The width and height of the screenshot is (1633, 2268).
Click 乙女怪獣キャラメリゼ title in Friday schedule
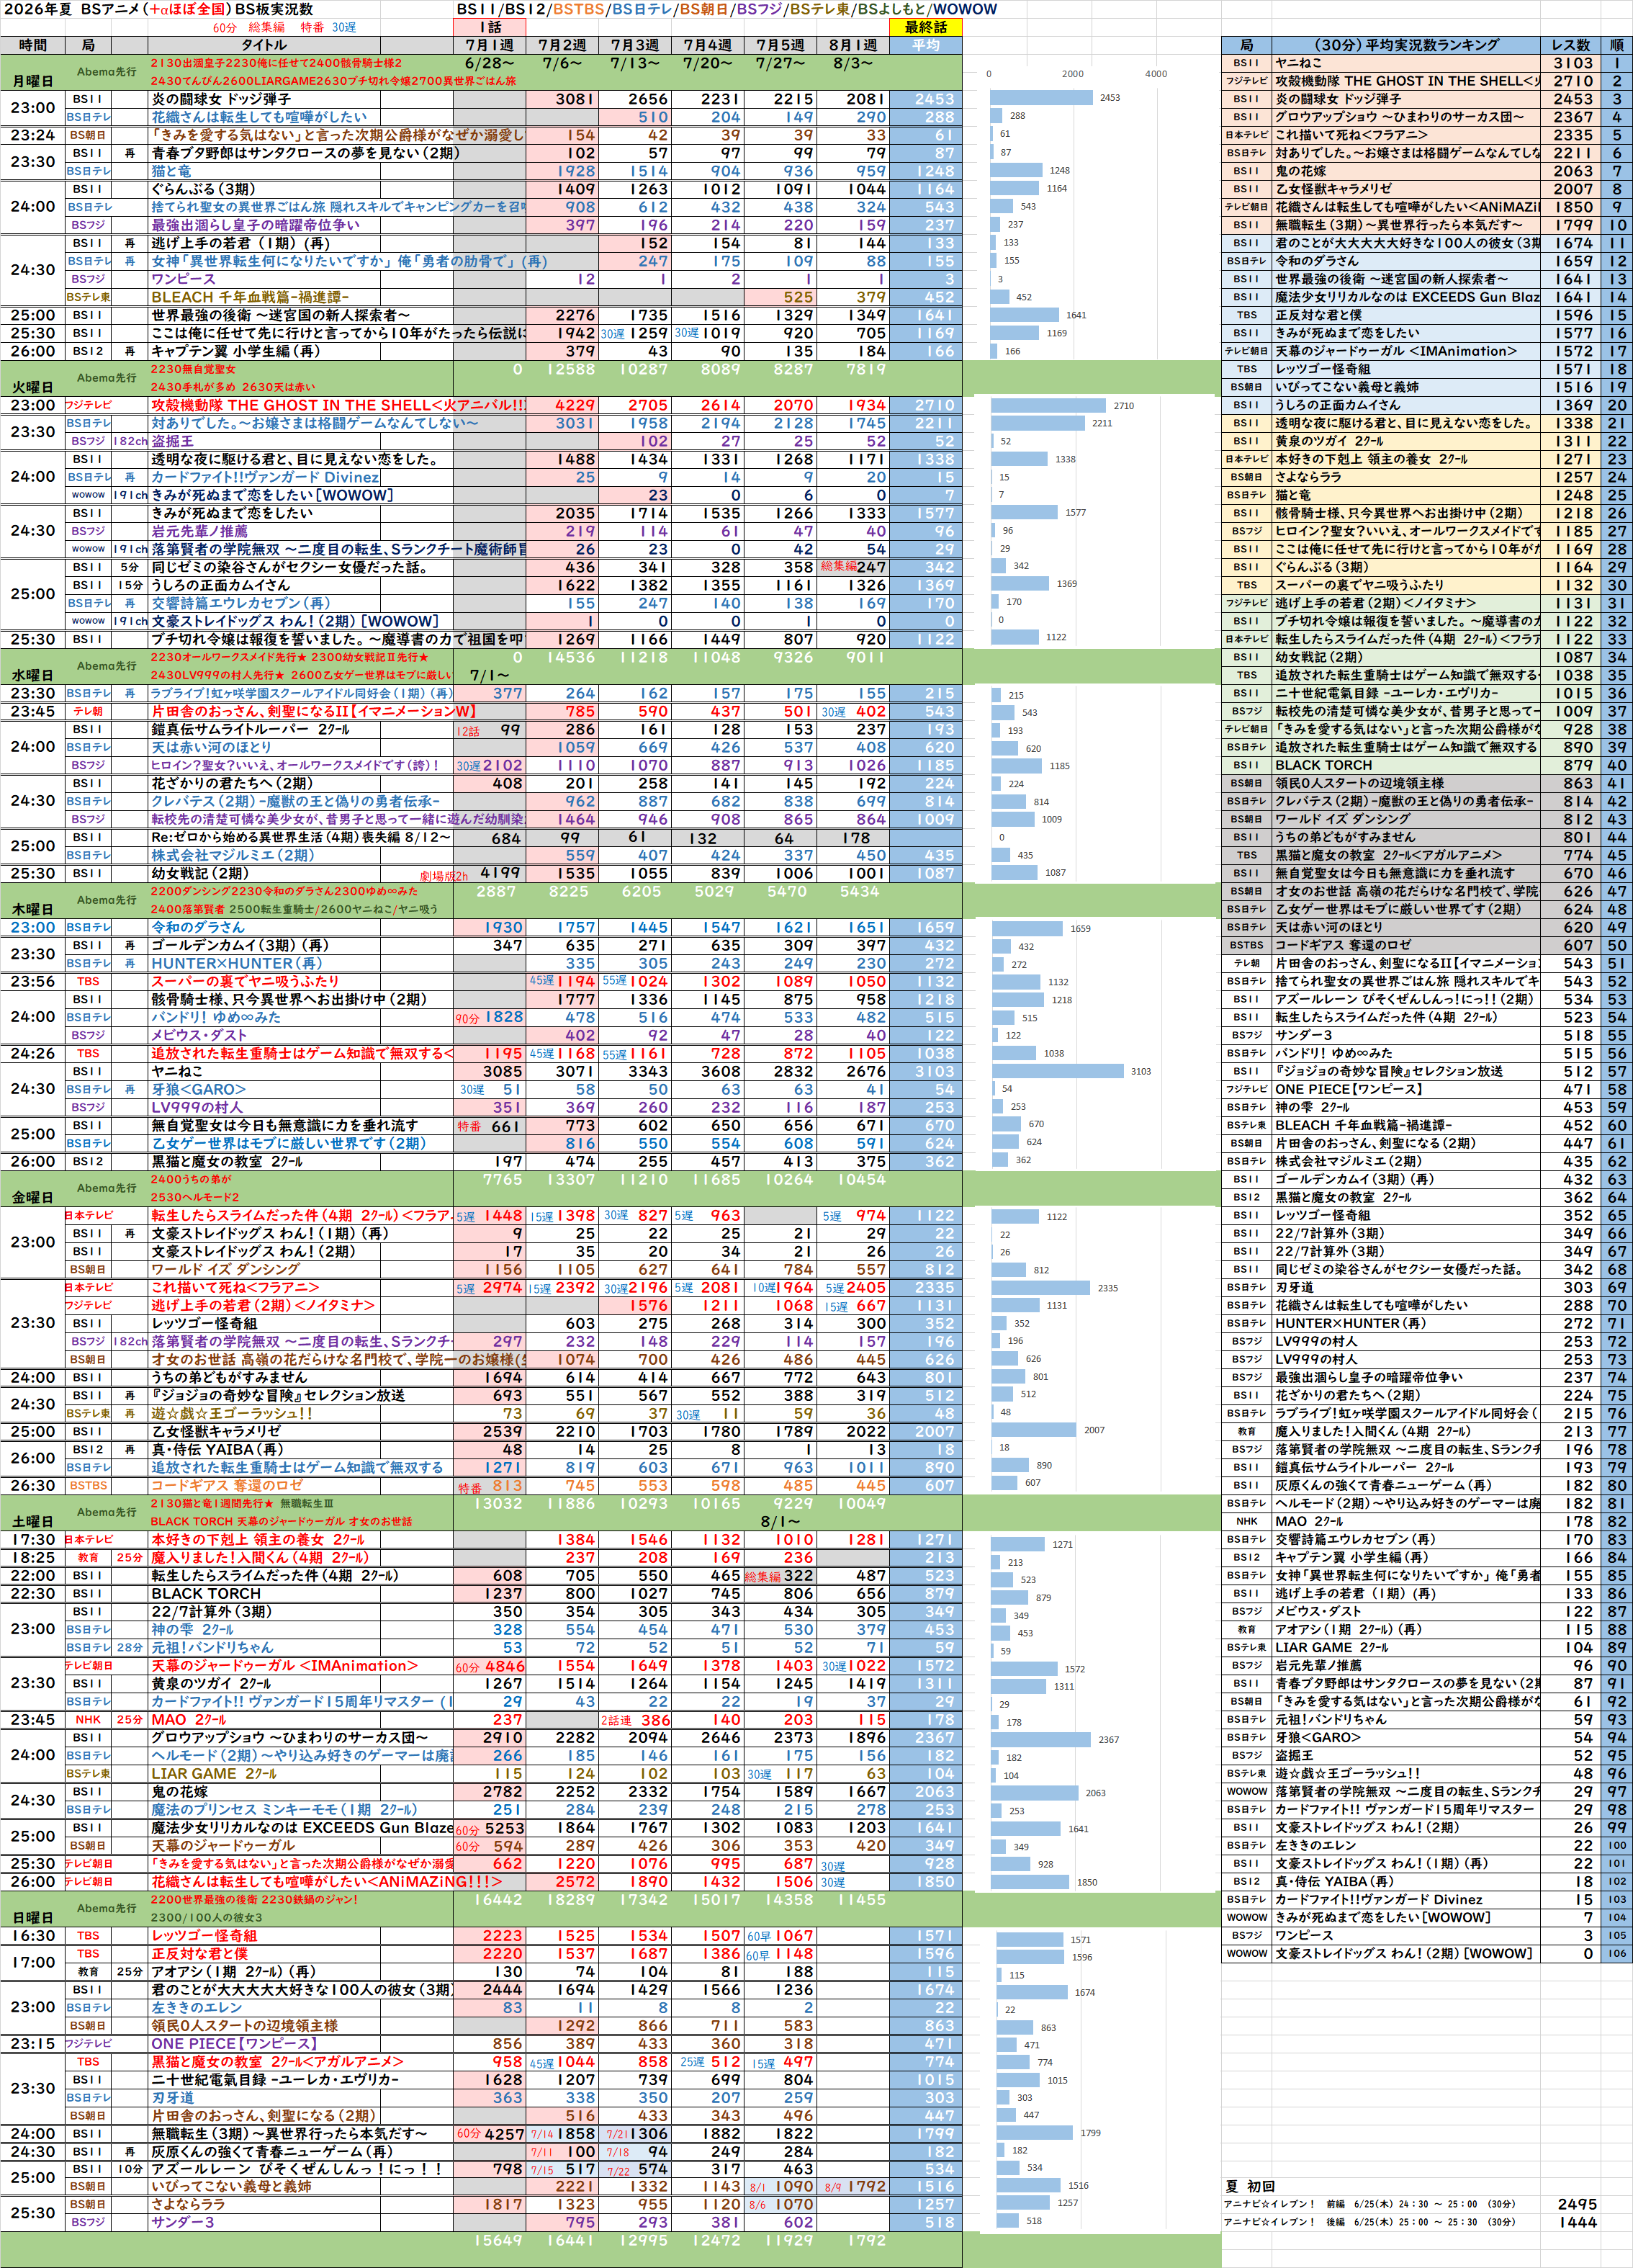tap(216, 1431)
